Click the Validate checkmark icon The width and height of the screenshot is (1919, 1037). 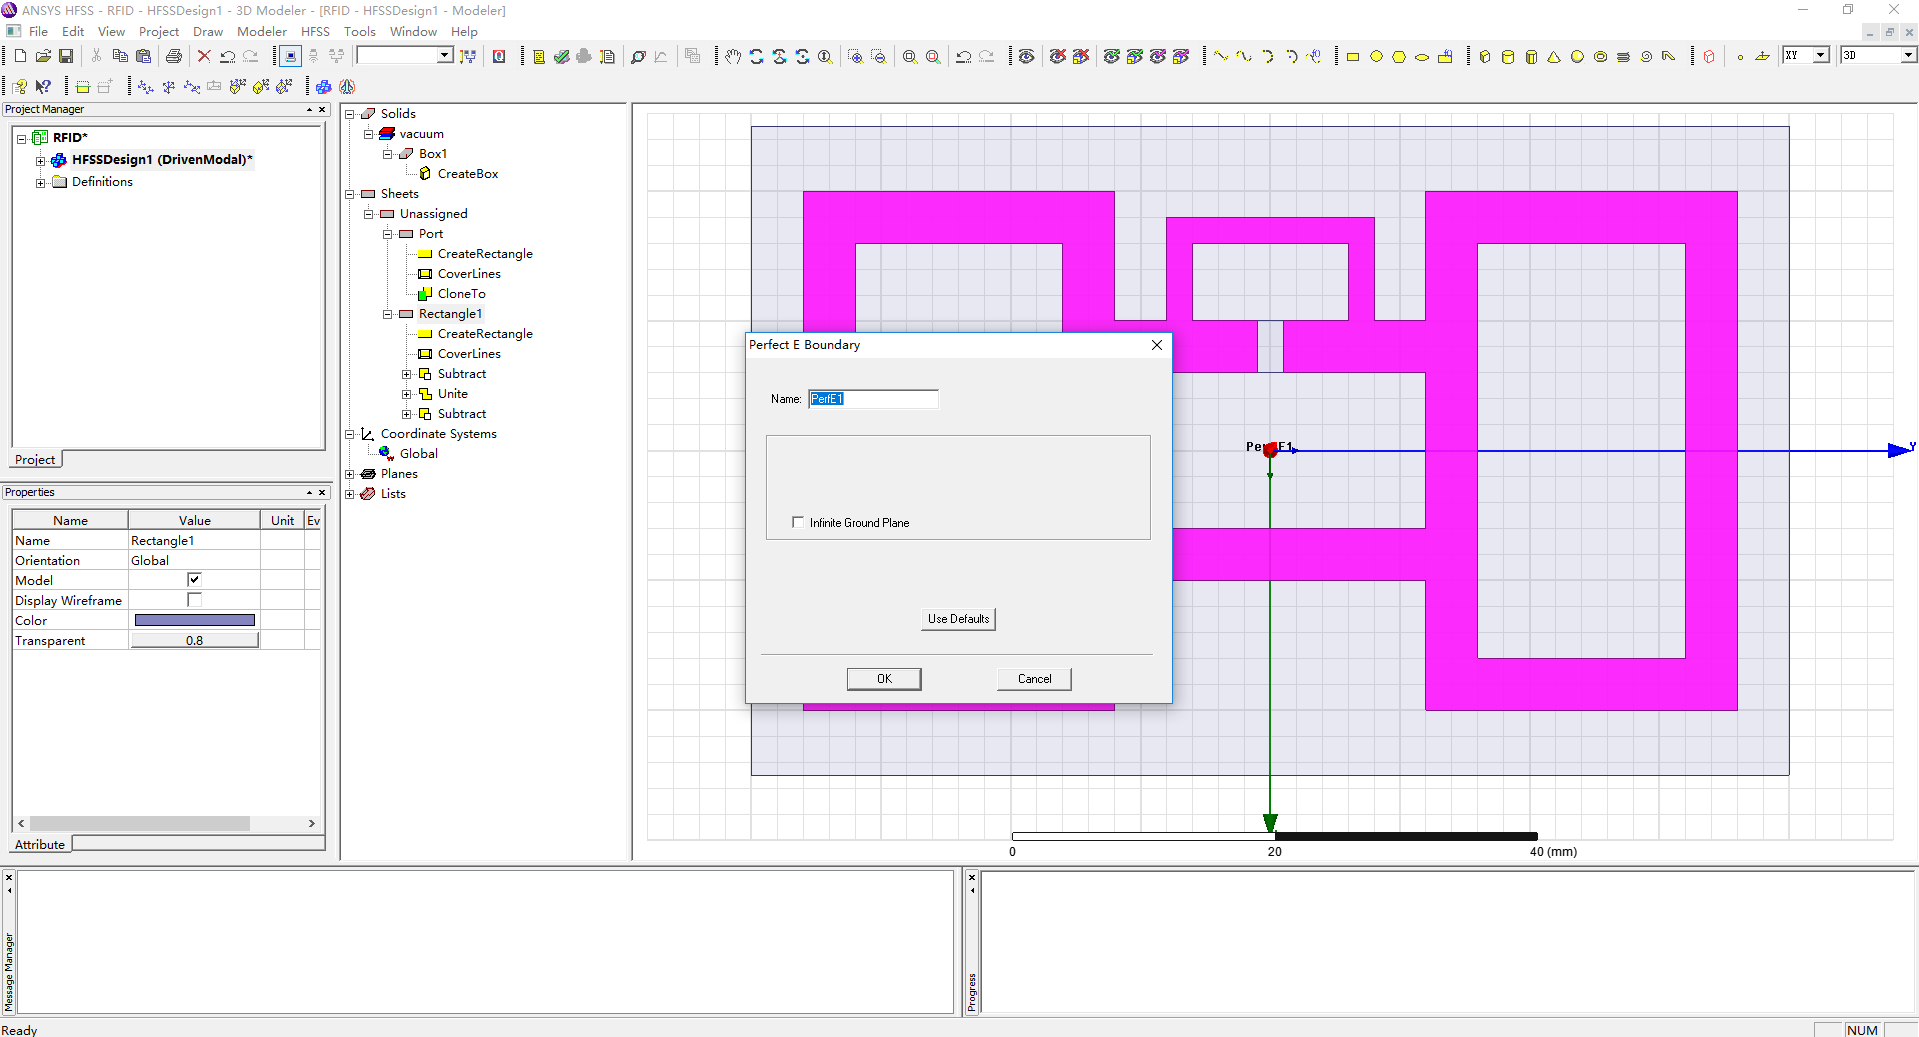(x=561, y=57)
